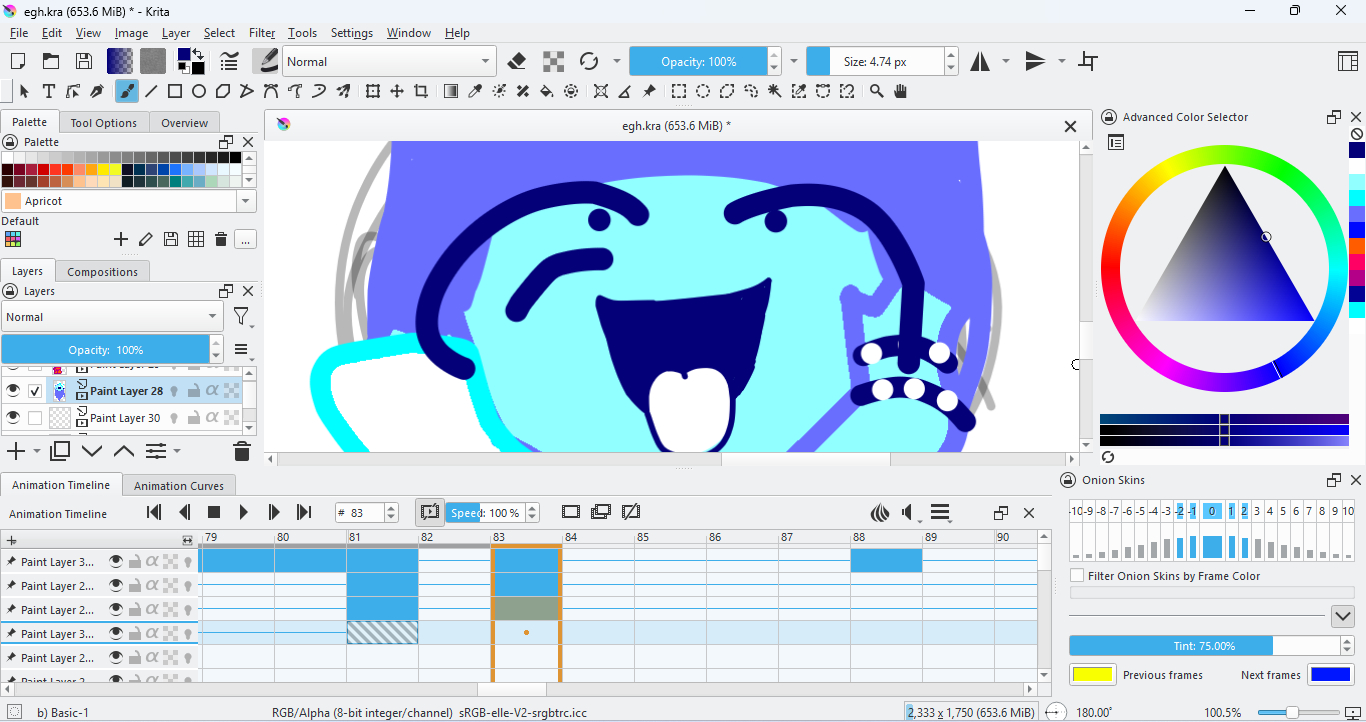Open brush blending mode Normal dropdown

click(389, 61)
